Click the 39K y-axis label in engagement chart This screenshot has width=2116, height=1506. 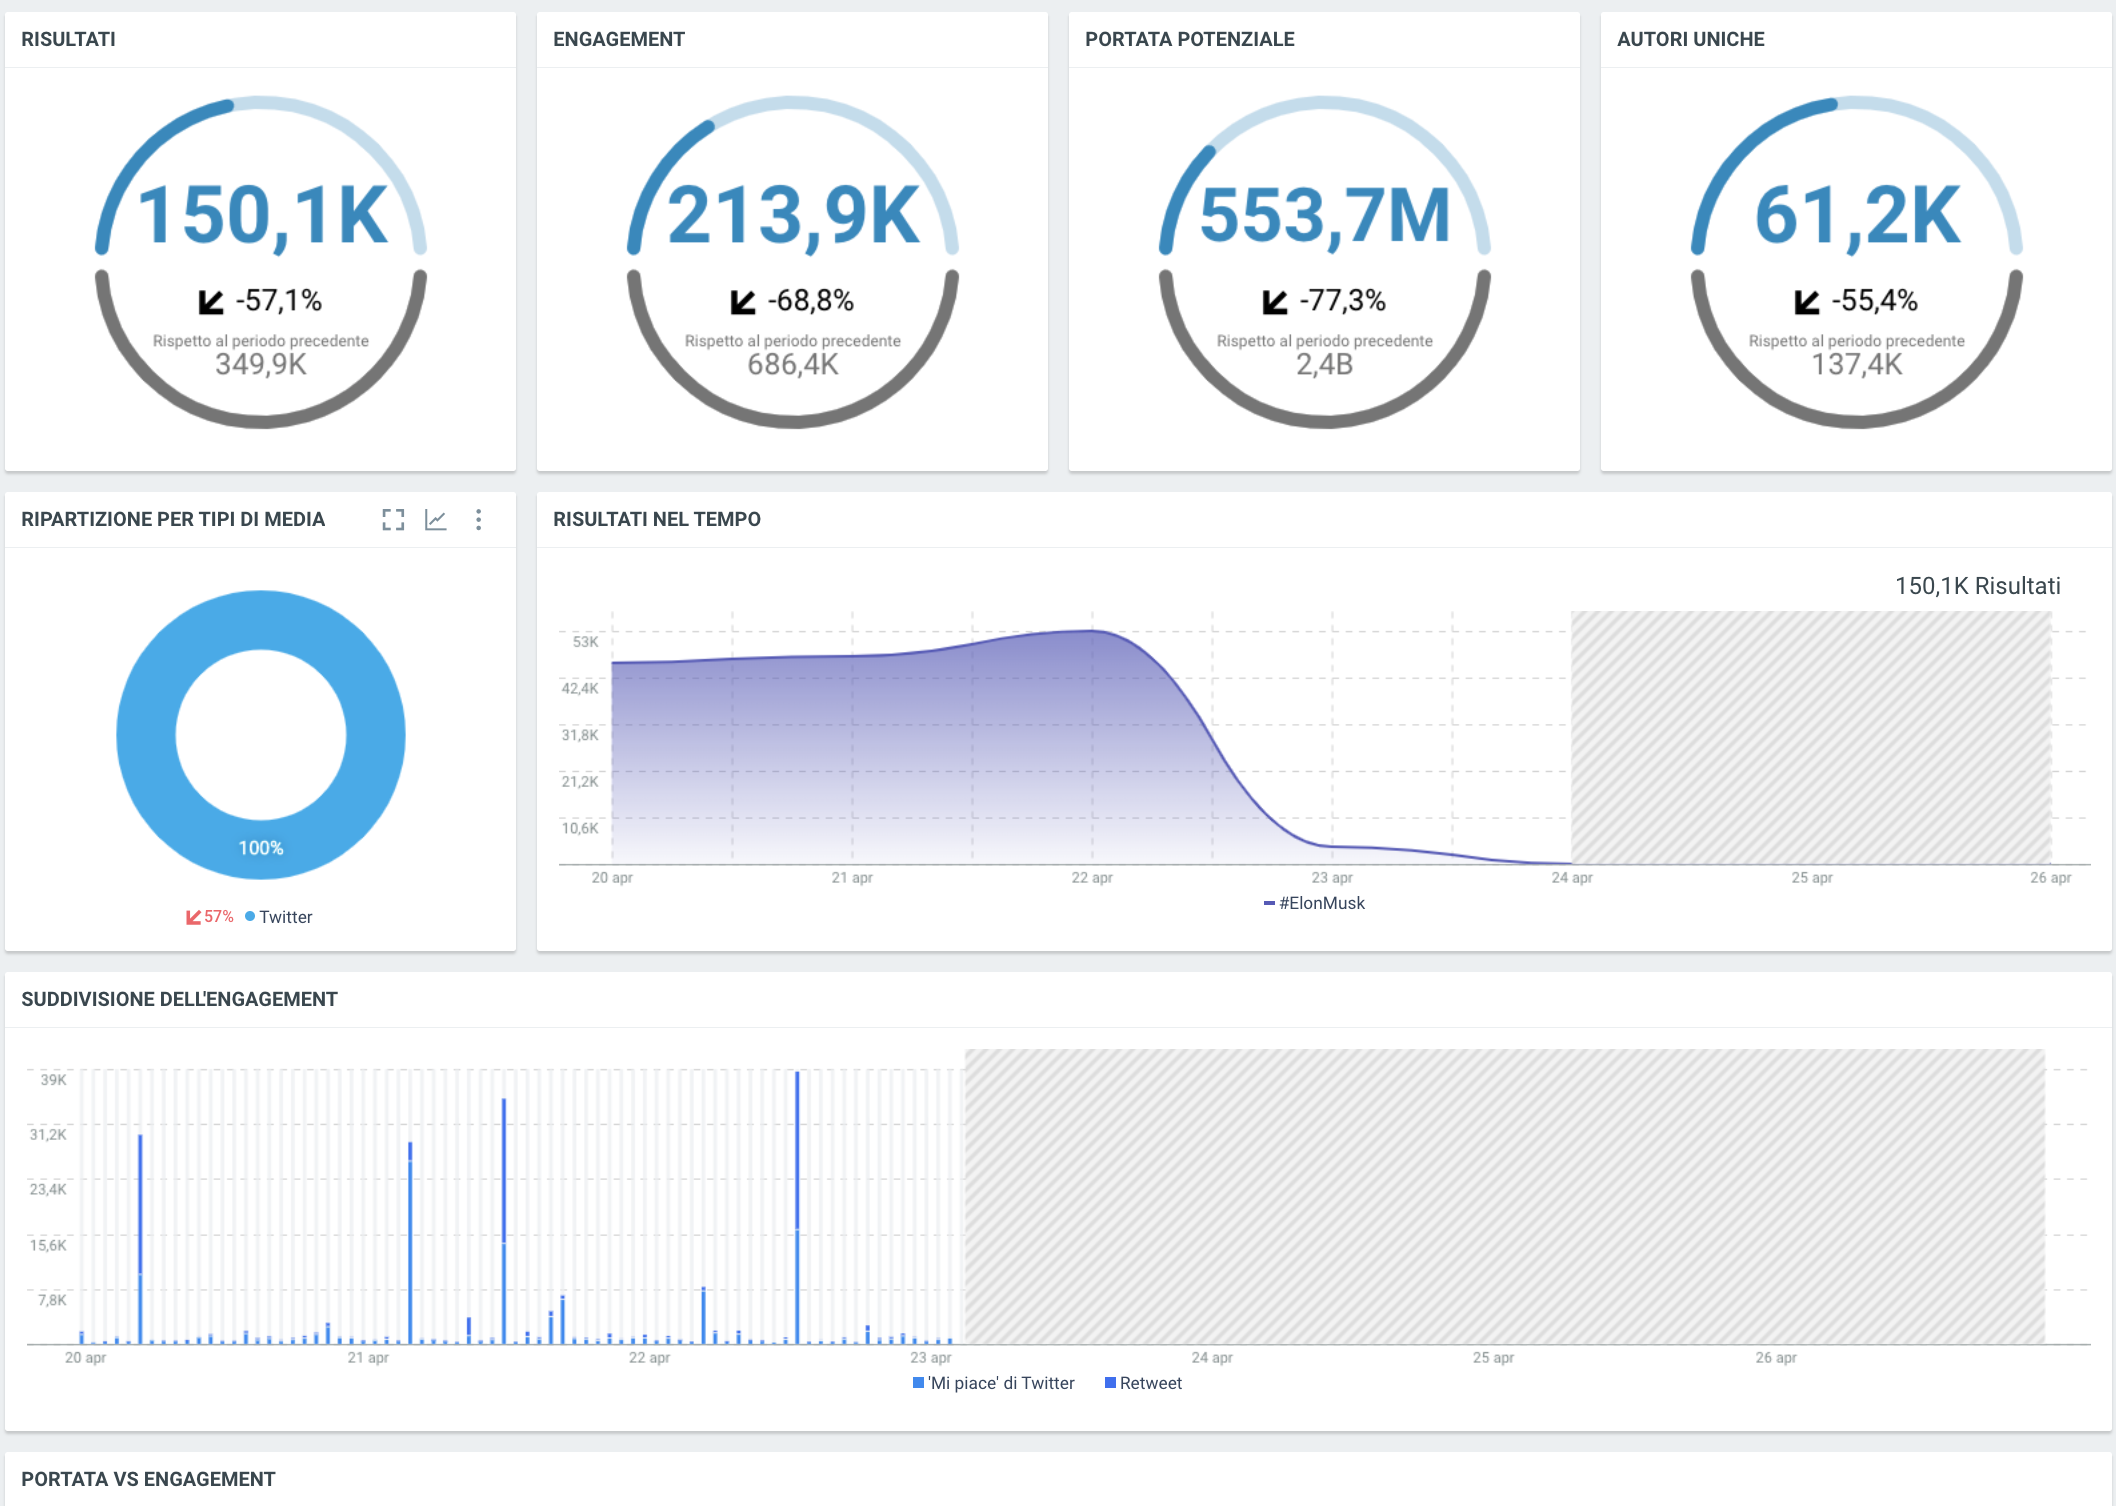(53, 1080)
